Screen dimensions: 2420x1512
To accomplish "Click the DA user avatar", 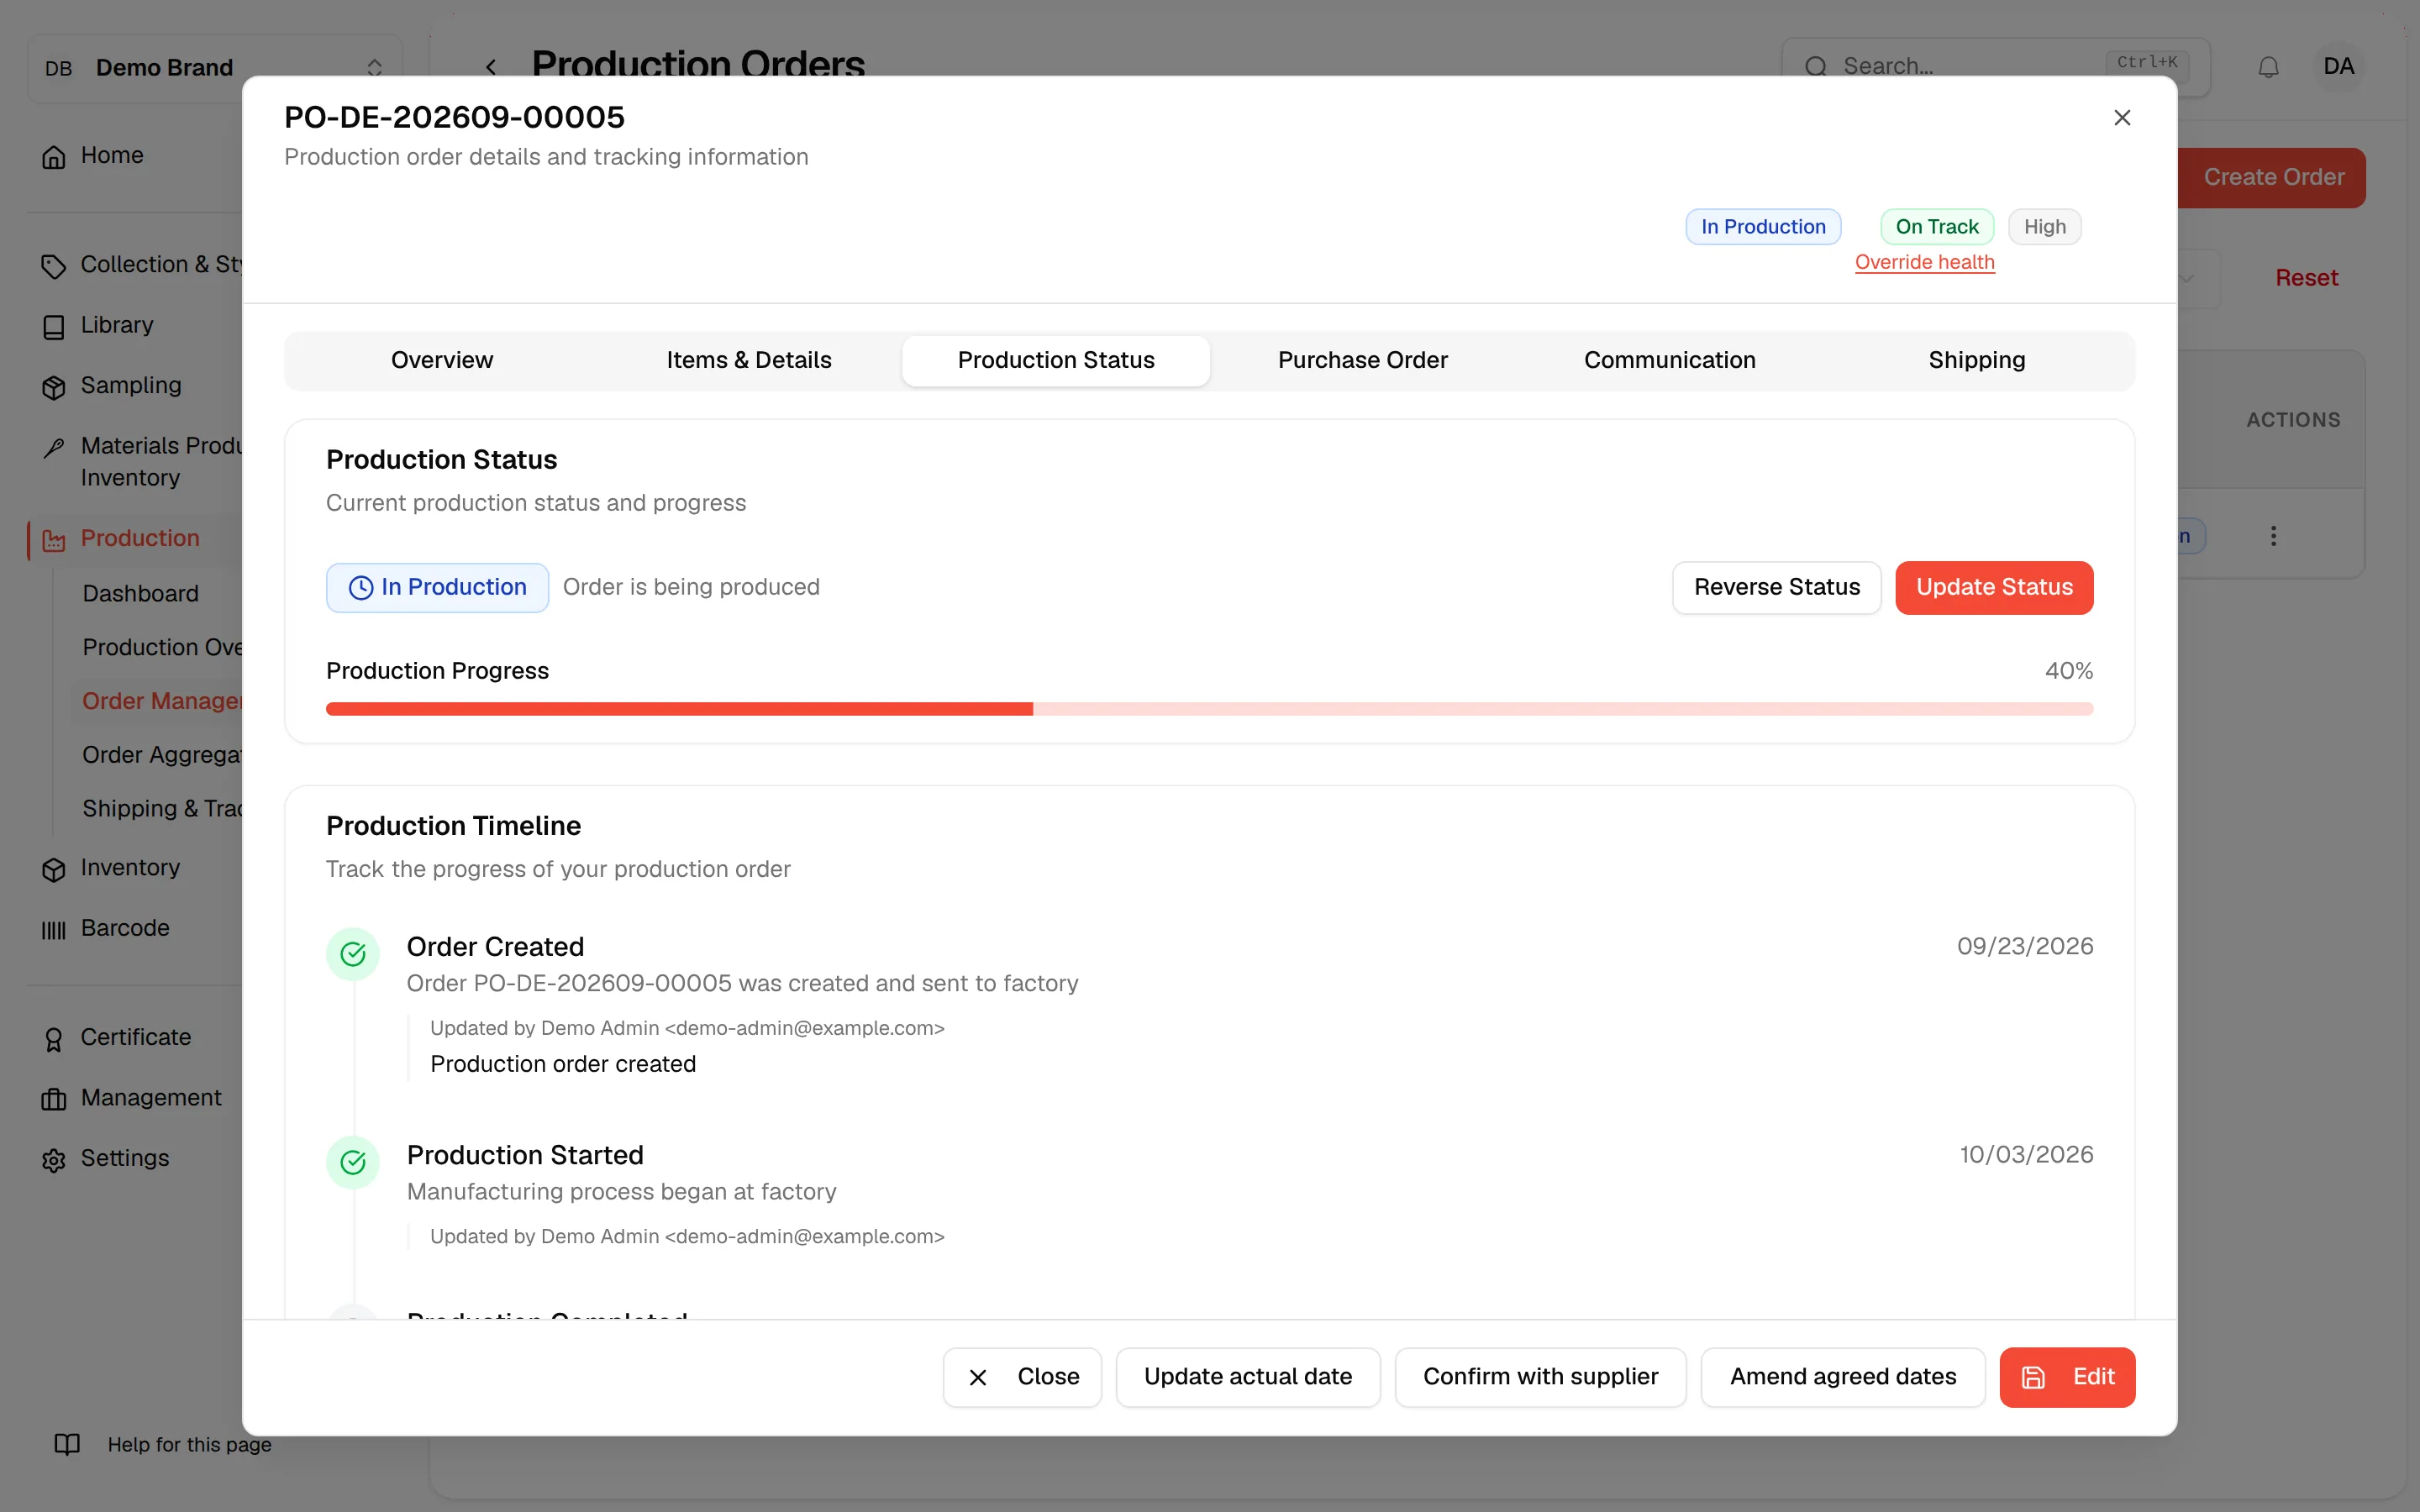I will (2338, 67).
